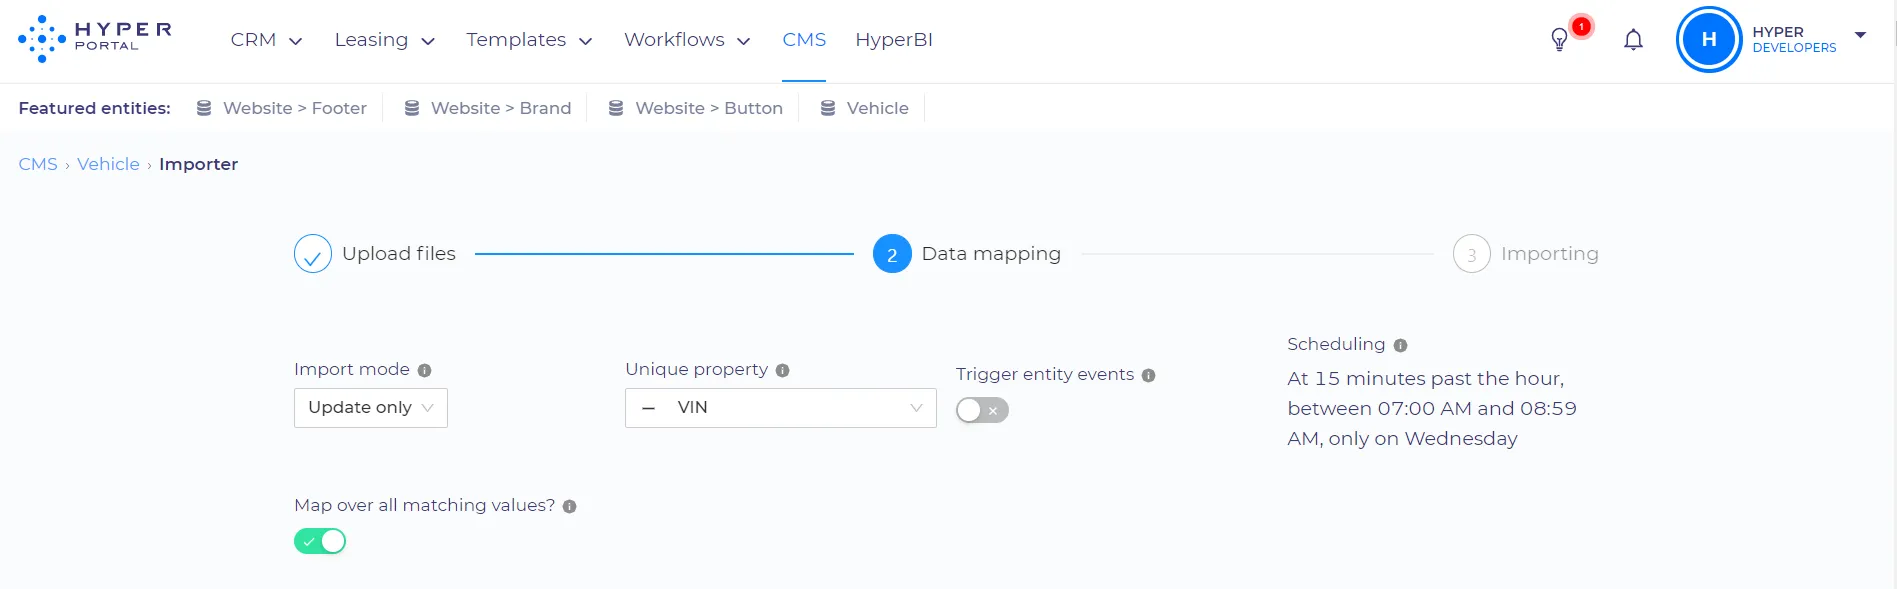This screenshot has height=589, width=1897.
Task: Go to the CMS tab
Action: pos(804,40)
